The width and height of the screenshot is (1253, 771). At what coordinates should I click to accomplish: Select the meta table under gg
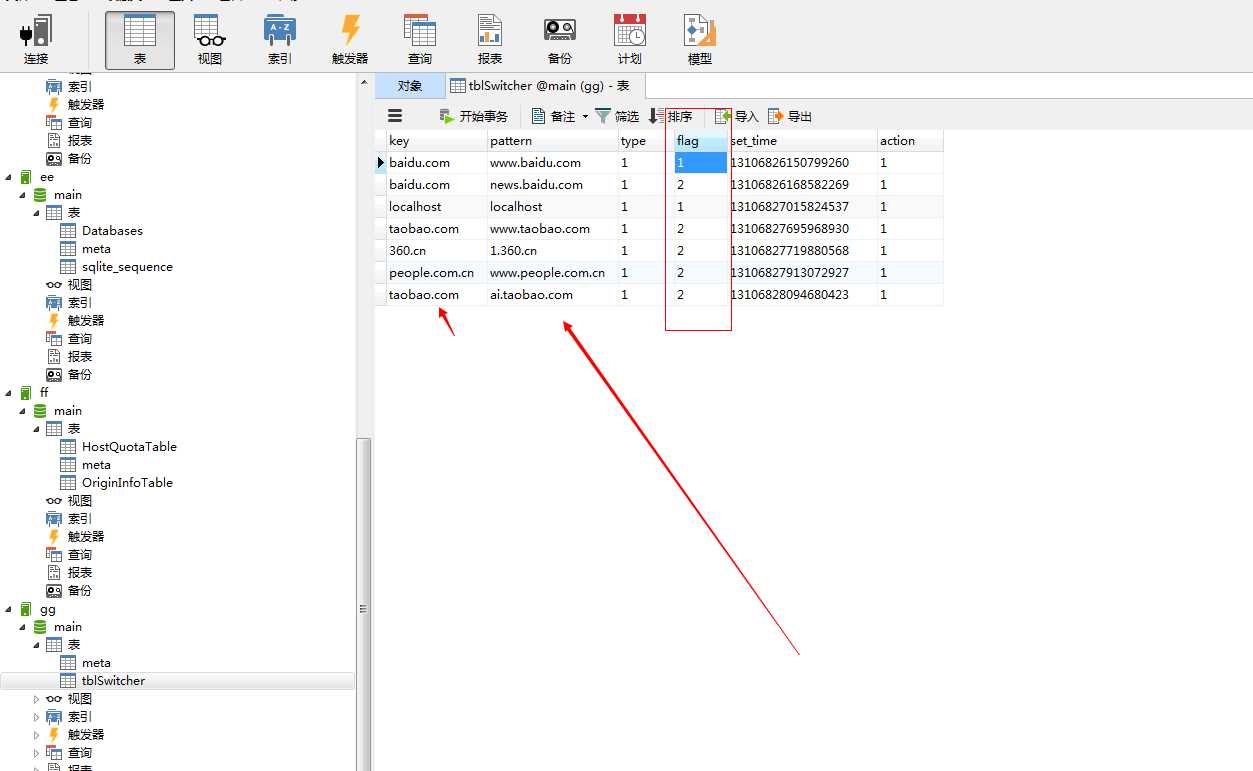click(96, 663)
